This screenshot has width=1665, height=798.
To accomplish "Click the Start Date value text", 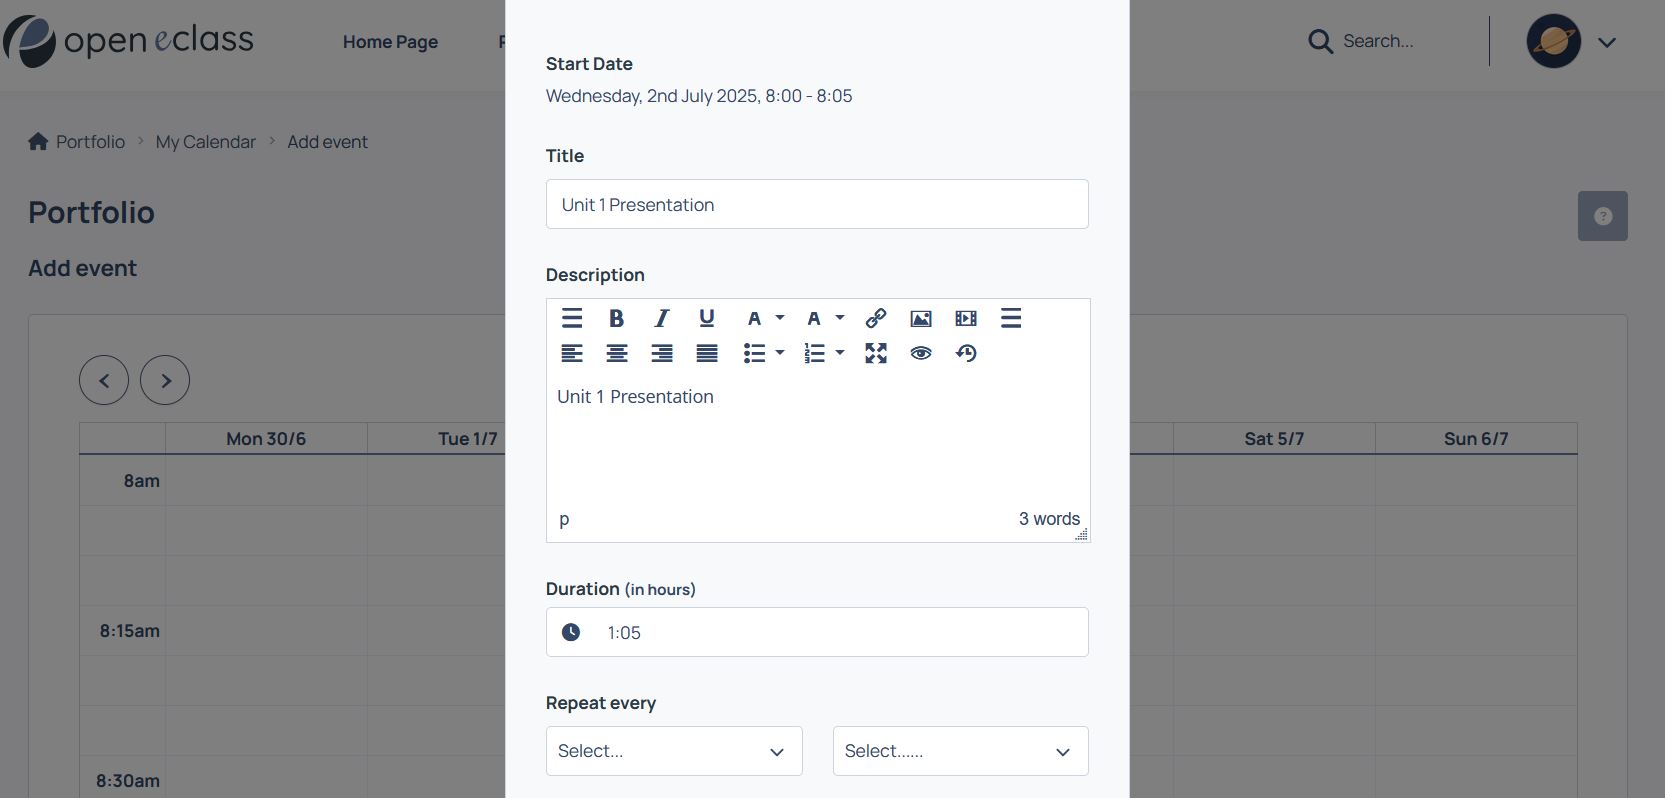I will (x=699, y=96).
